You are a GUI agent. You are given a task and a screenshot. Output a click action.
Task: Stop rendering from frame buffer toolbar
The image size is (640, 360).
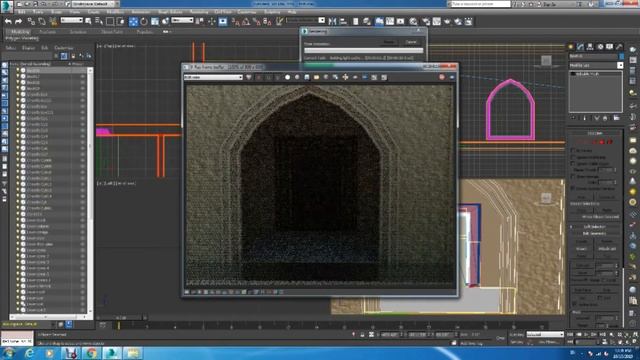pyautogui.click(x=442, y=77)
